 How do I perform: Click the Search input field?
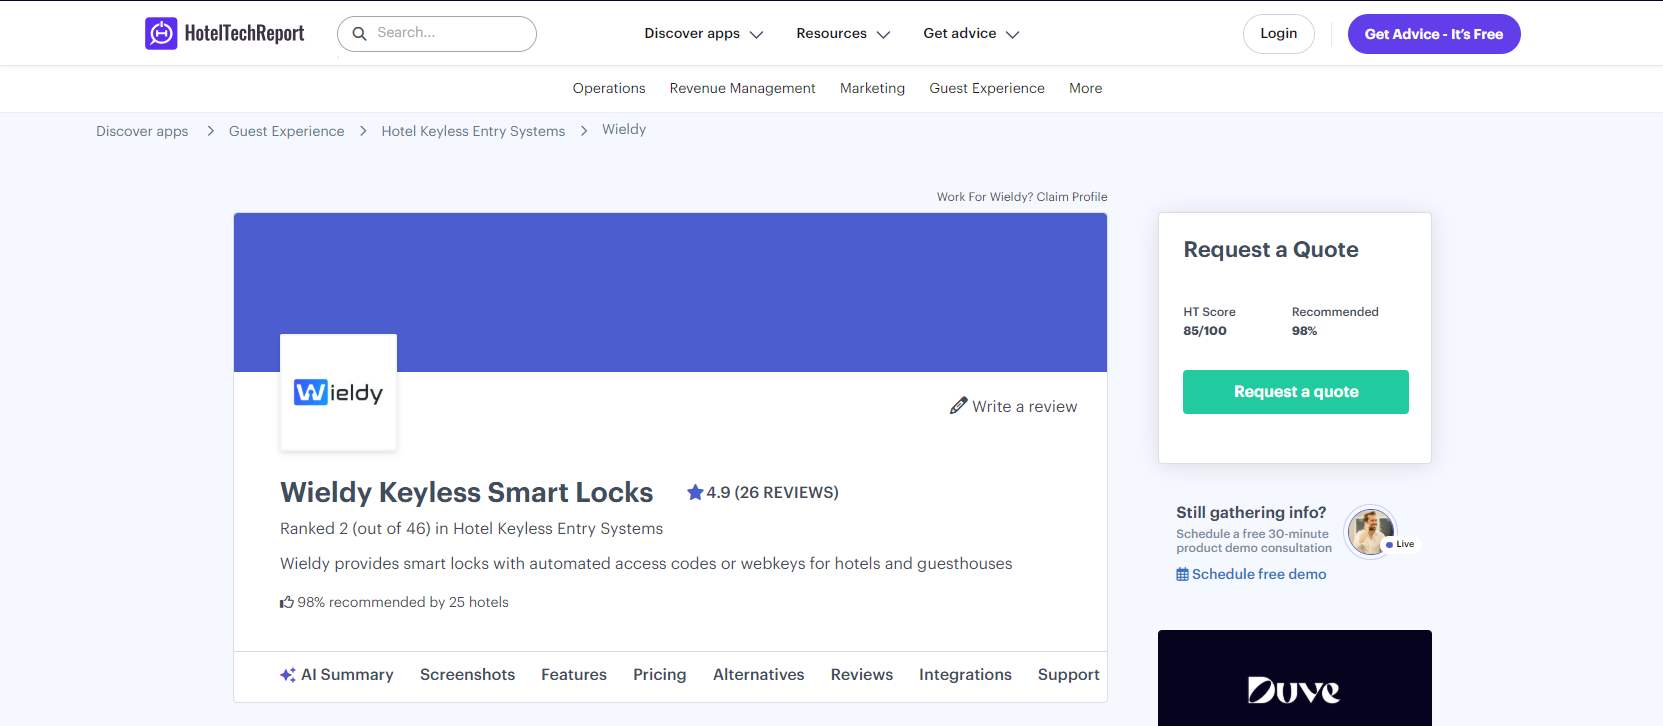coord(437,34)
